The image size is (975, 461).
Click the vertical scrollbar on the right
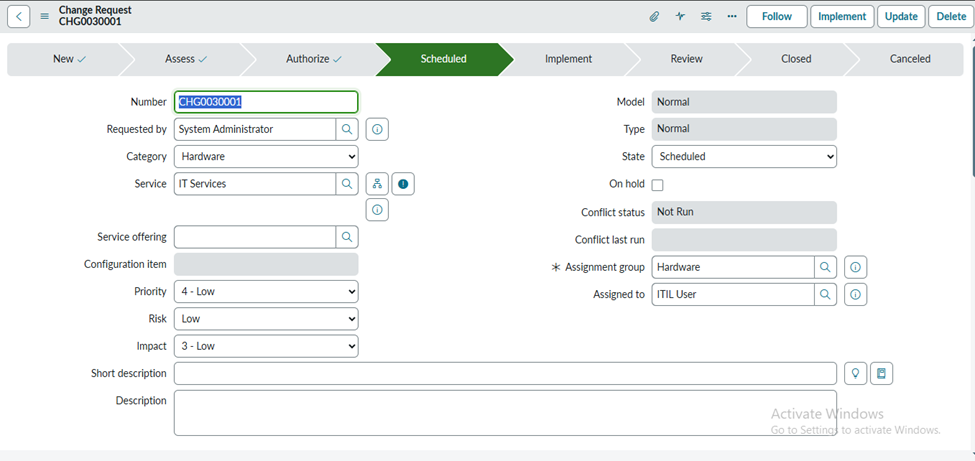point(969,100)
